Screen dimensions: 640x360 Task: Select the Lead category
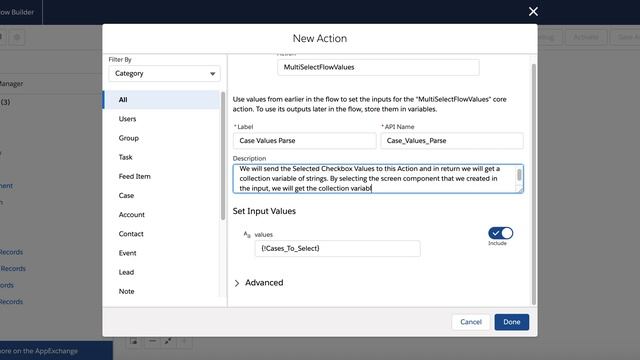161,272
